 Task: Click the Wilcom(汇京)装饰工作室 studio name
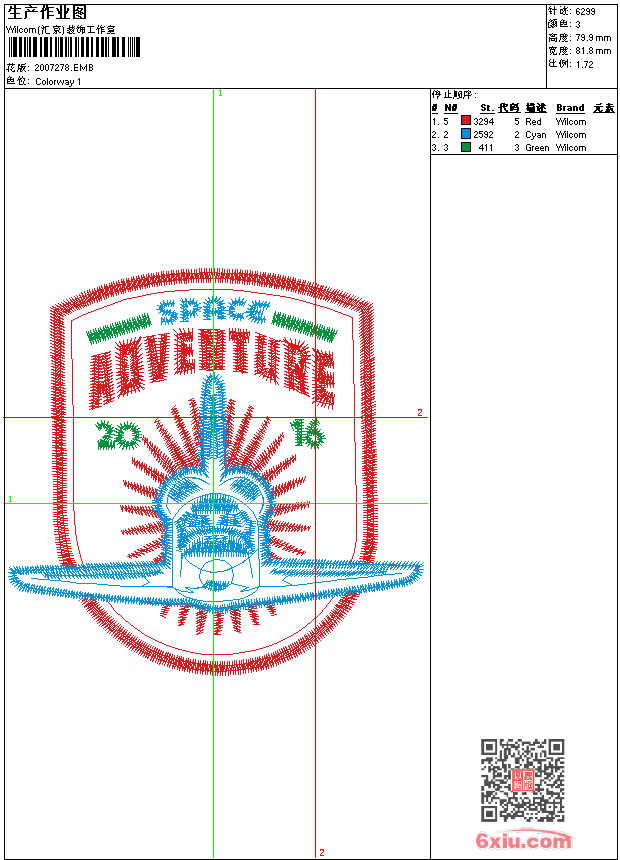coord(61,30)
